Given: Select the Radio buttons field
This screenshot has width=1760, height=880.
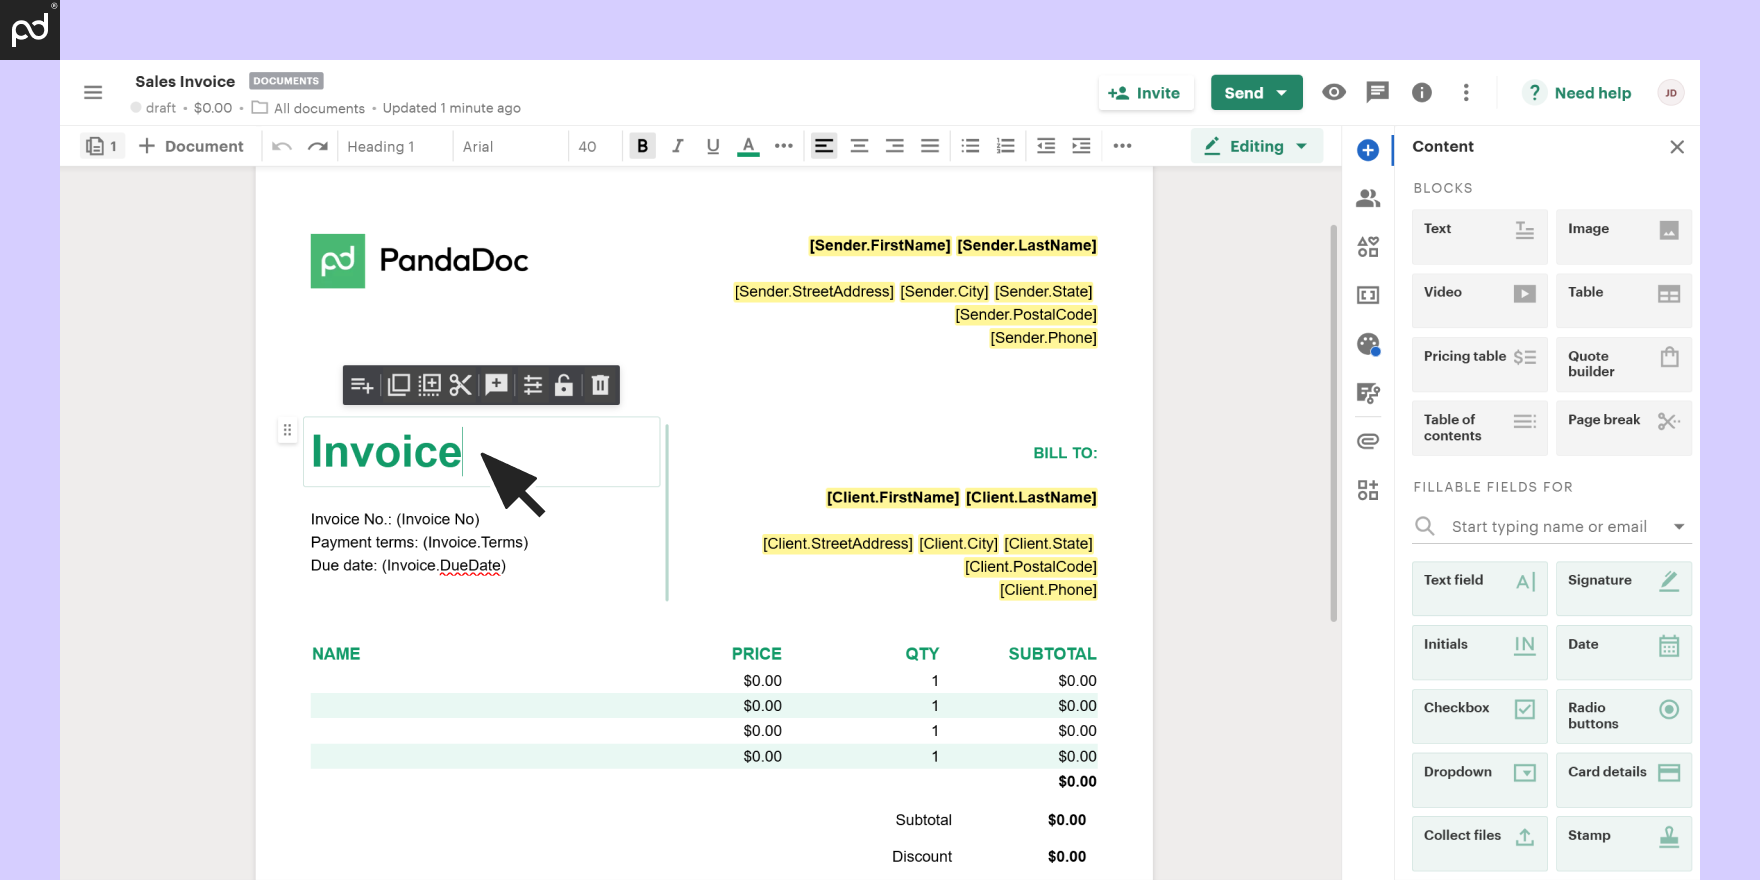Looking at the screenshot, I should [x=1624, y=716].
